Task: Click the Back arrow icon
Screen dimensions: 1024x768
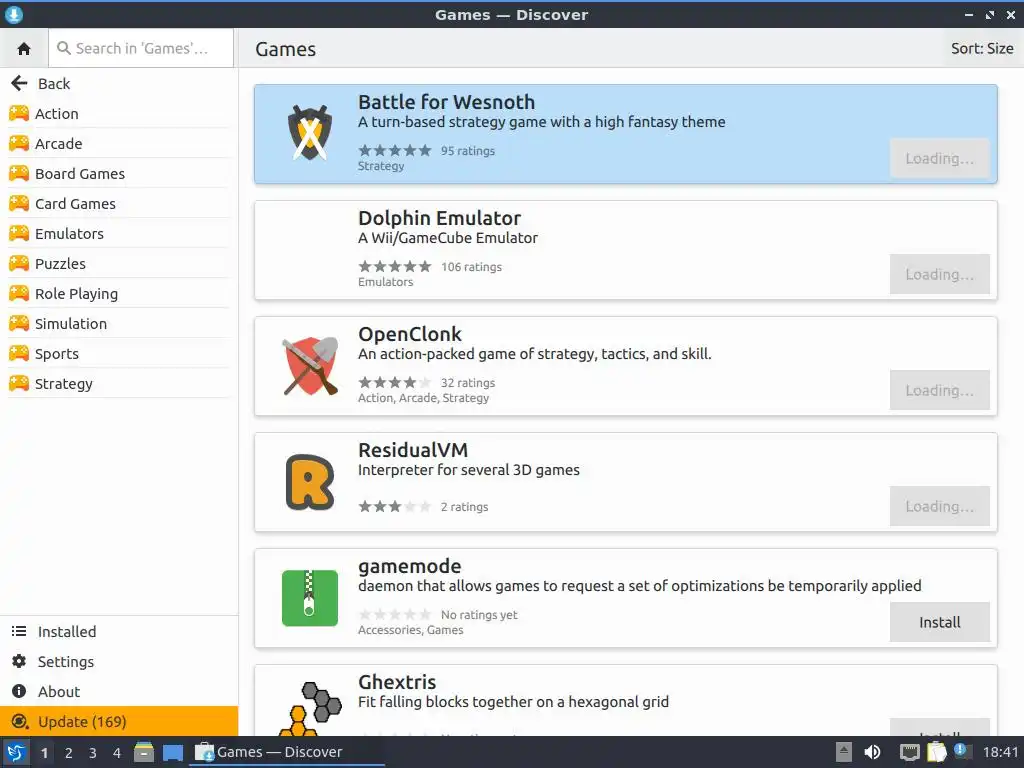Action: [20, 83]
